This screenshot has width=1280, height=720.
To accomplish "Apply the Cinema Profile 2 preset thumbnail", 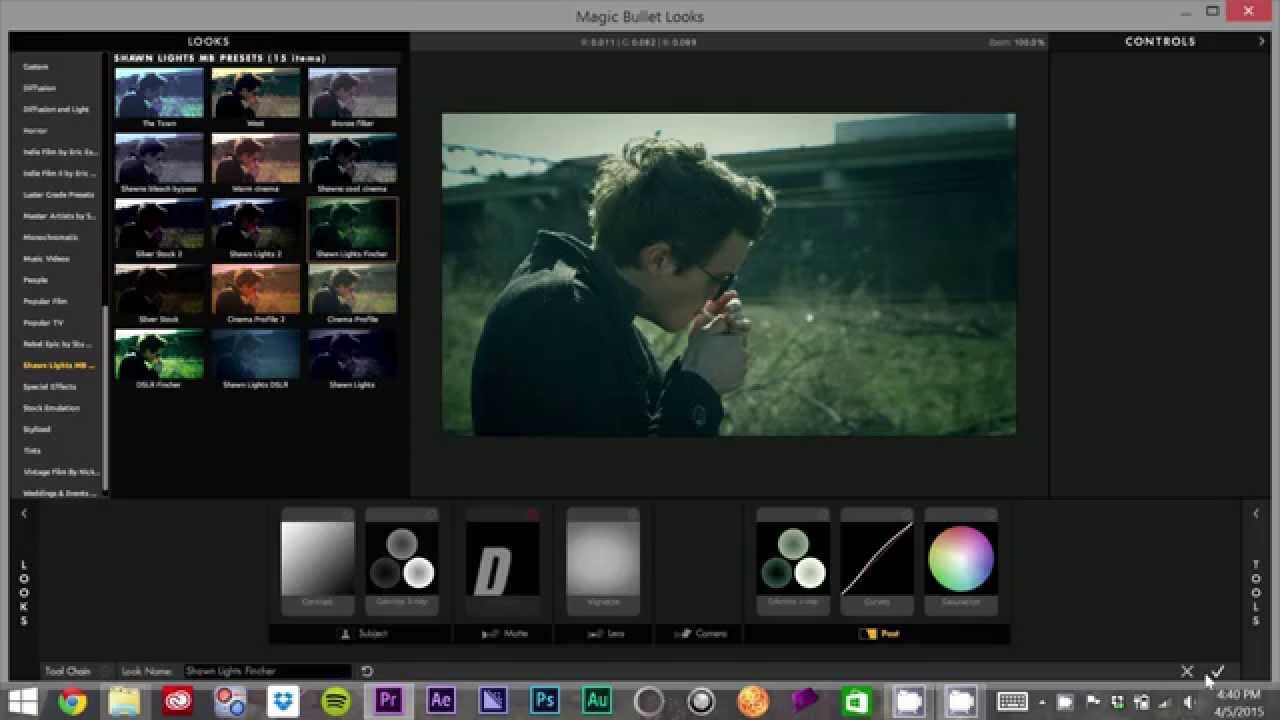I will click(255, 289).
